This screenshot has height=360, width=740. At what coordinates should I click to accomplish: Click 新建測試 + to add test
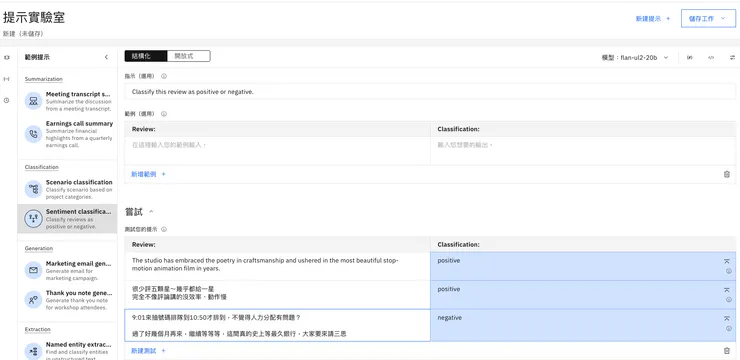click(x=148, y=351)
